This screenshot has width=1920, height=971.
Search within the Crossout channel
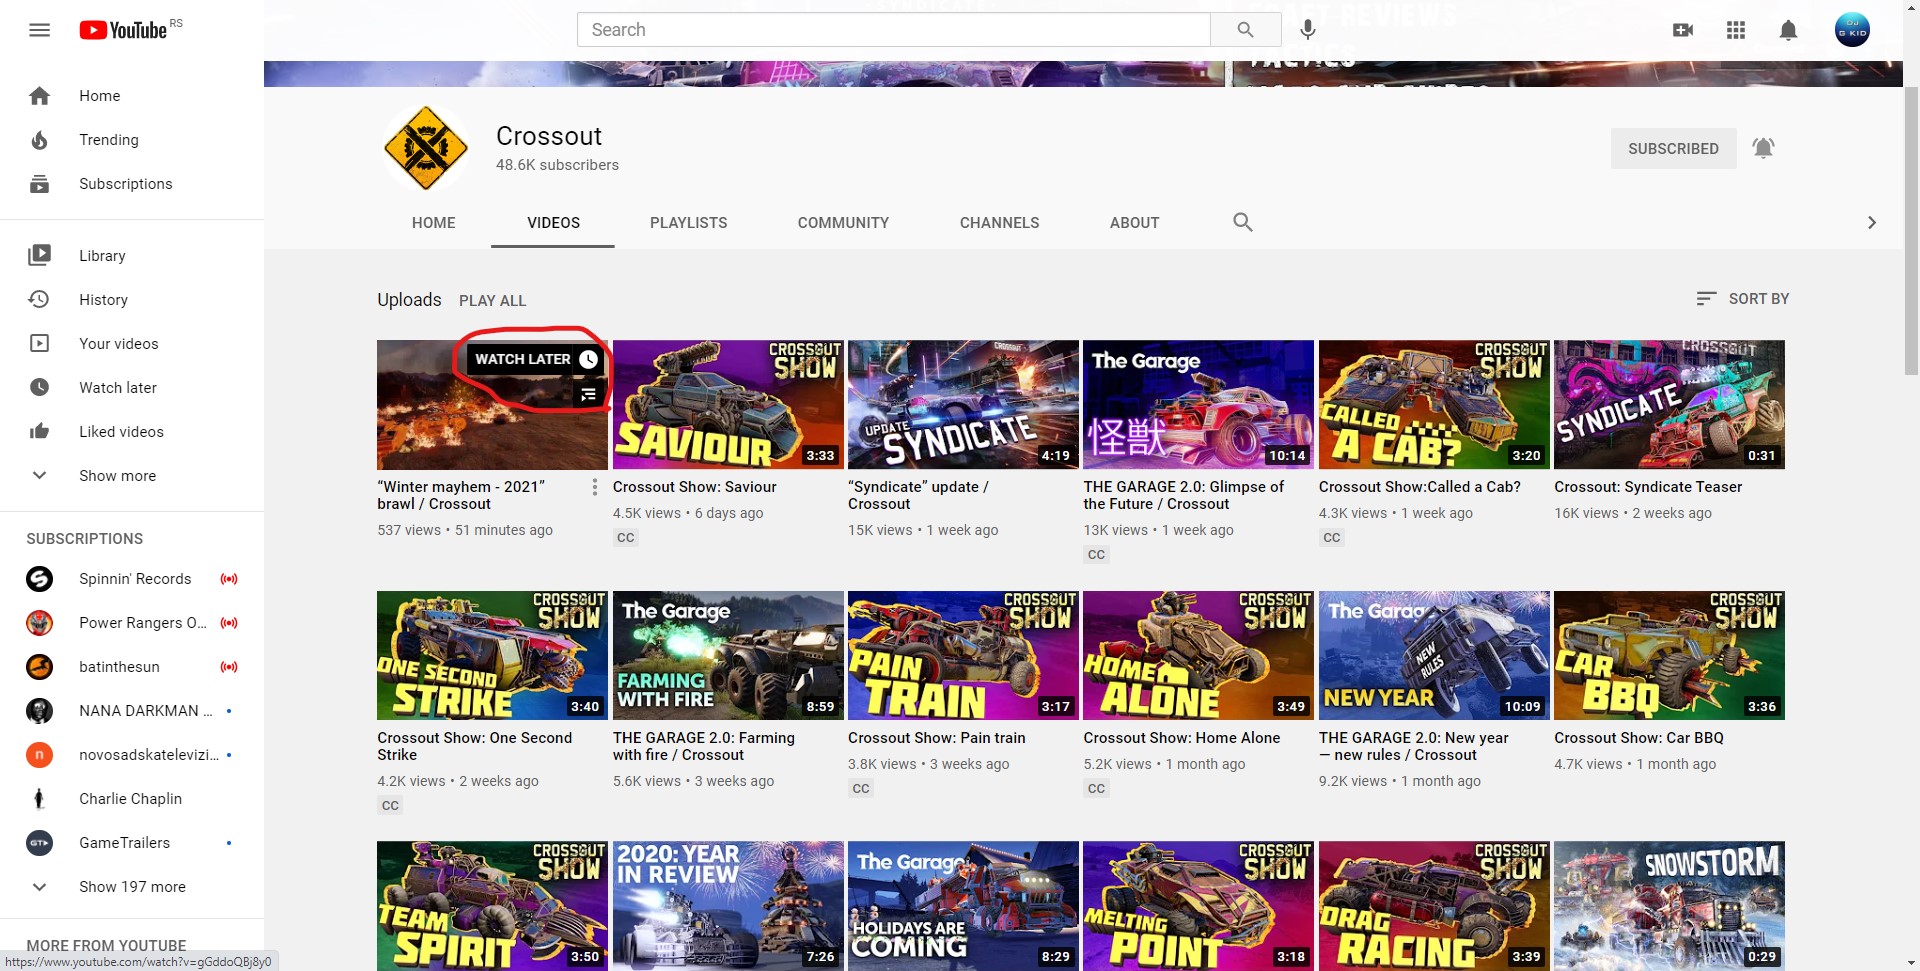(1243, 222)
